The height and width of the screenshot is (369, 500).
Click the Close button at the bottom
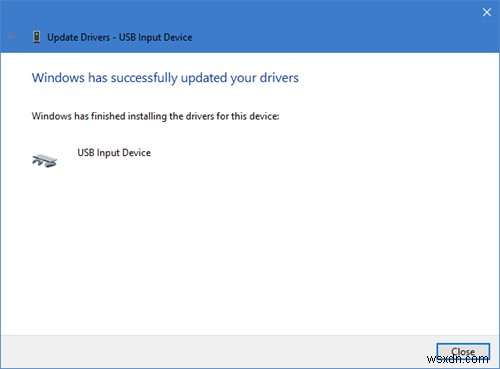(463, 352)
